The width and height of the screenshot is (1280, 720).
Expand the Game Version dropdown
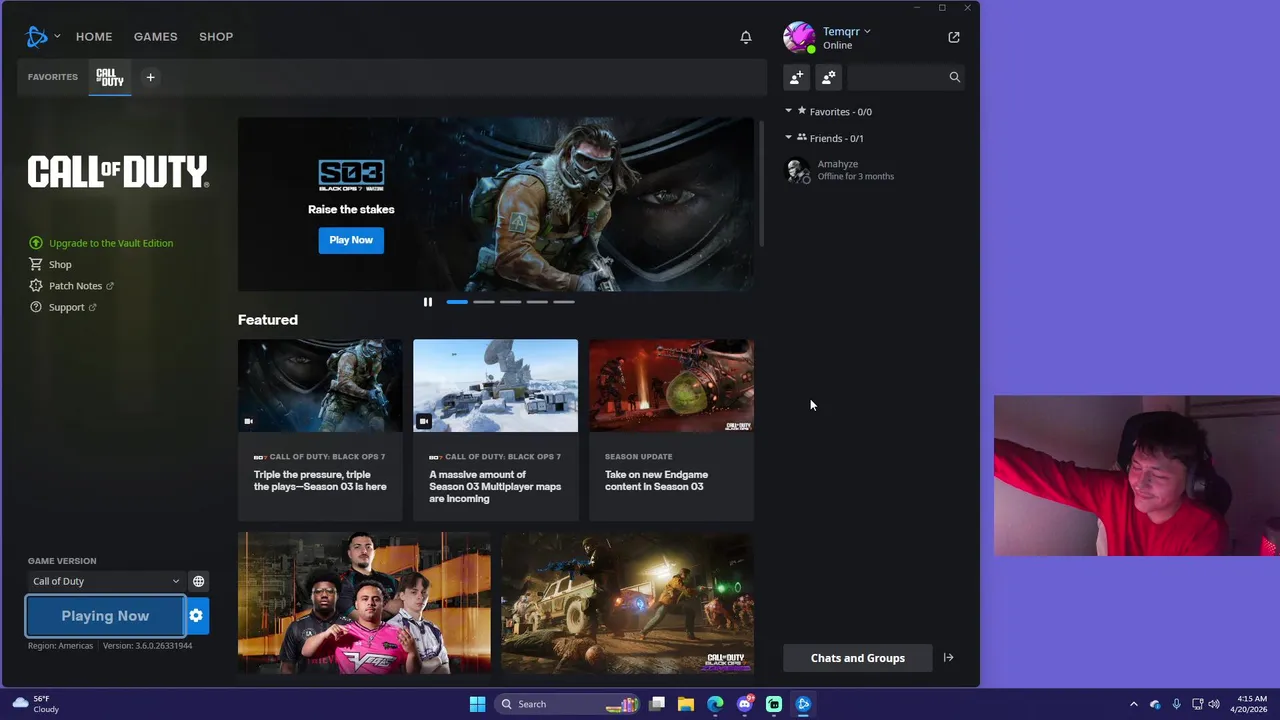(x=105, y=581)
